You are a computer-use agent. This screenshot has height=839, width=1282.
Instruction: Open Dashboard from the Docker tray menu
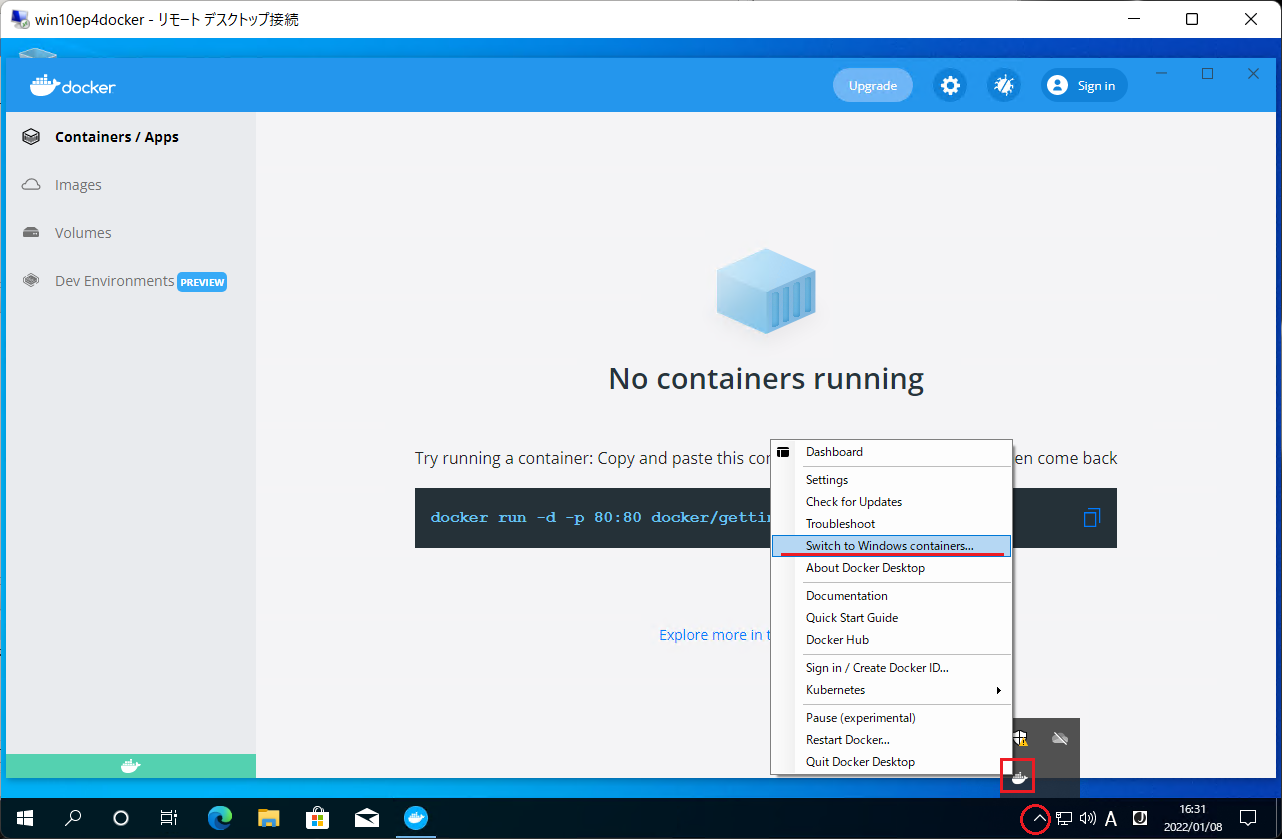(834, 451)
